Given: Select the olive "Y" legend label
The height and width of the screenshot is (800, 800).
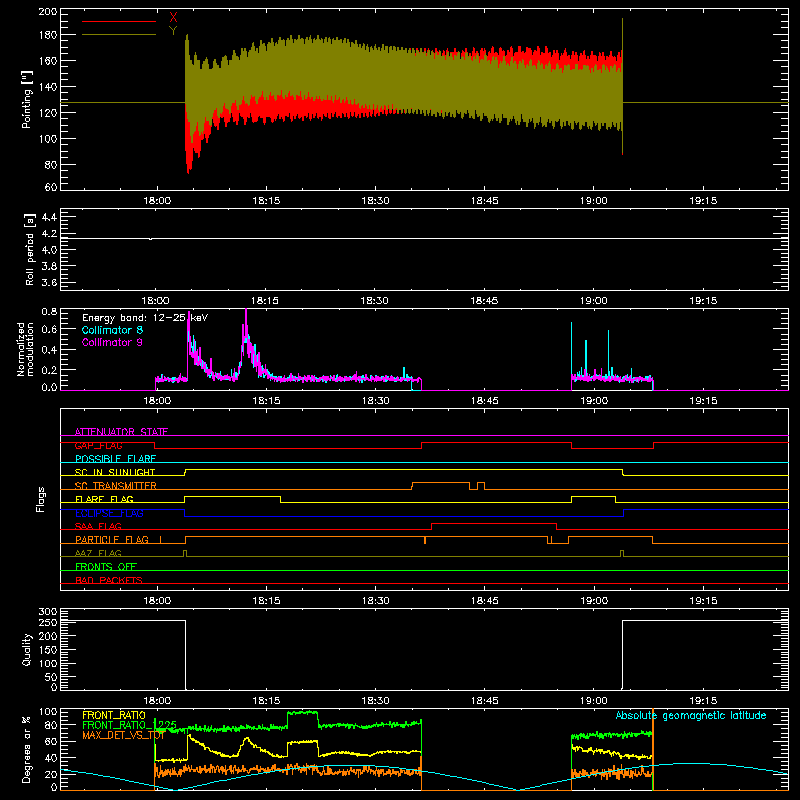Looking at the screenshot, I should (x=173, y=31).
